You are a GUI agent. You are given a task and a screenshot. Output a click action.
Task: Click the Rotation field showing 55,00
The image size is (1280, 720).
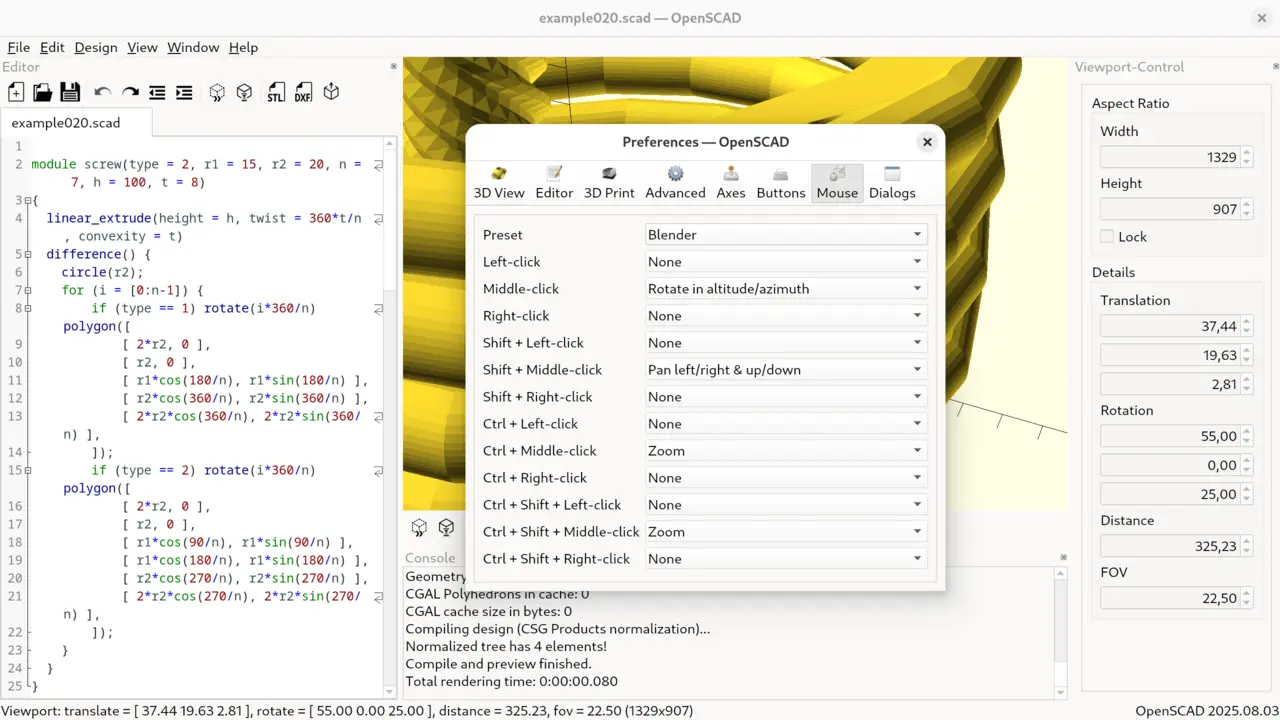[1176, 436]
